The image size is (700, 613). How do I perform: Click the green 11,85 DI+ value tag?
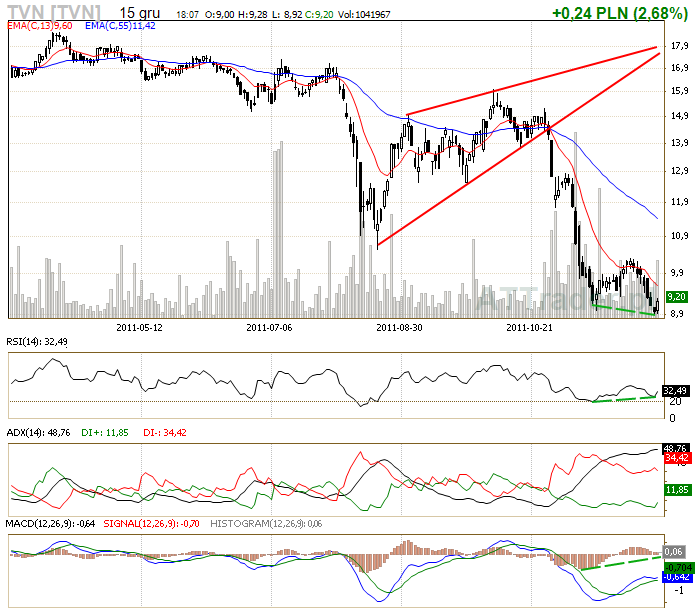coord(678,490)
